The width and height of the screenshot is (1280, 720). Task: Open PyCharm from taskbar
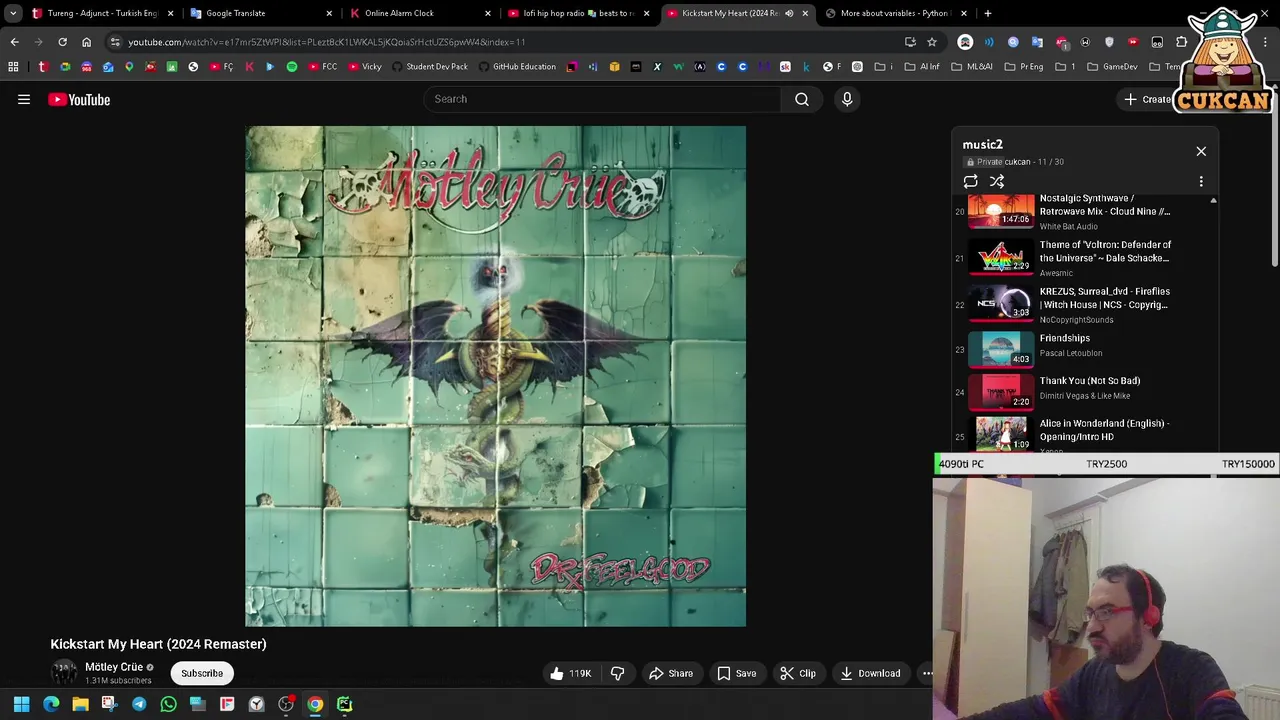click(x=344, y=705)
